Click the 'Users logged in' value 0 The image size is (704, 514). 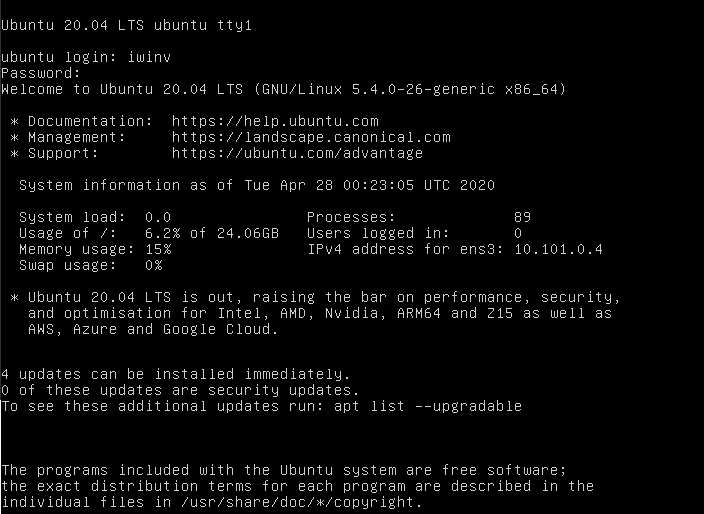coord(518,233)
